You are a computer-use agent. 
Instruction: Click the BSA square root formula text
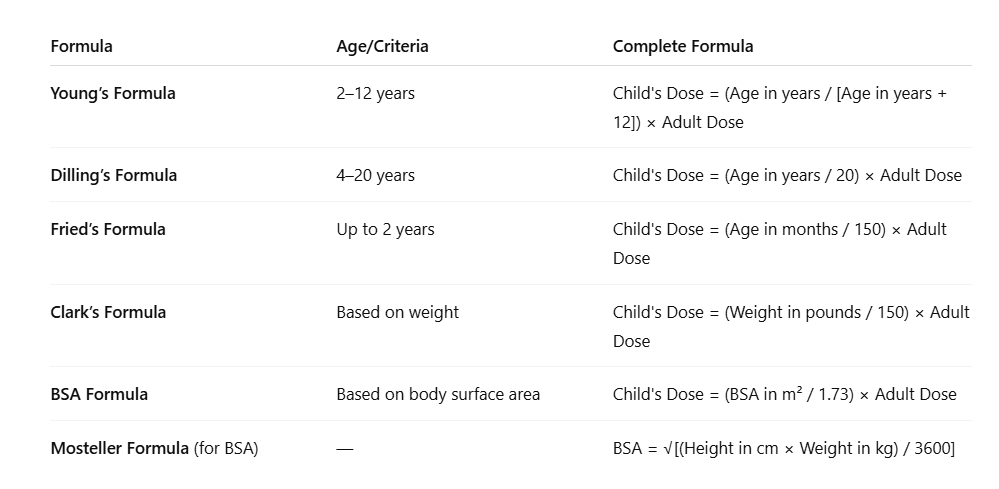[x=784, y=448]
